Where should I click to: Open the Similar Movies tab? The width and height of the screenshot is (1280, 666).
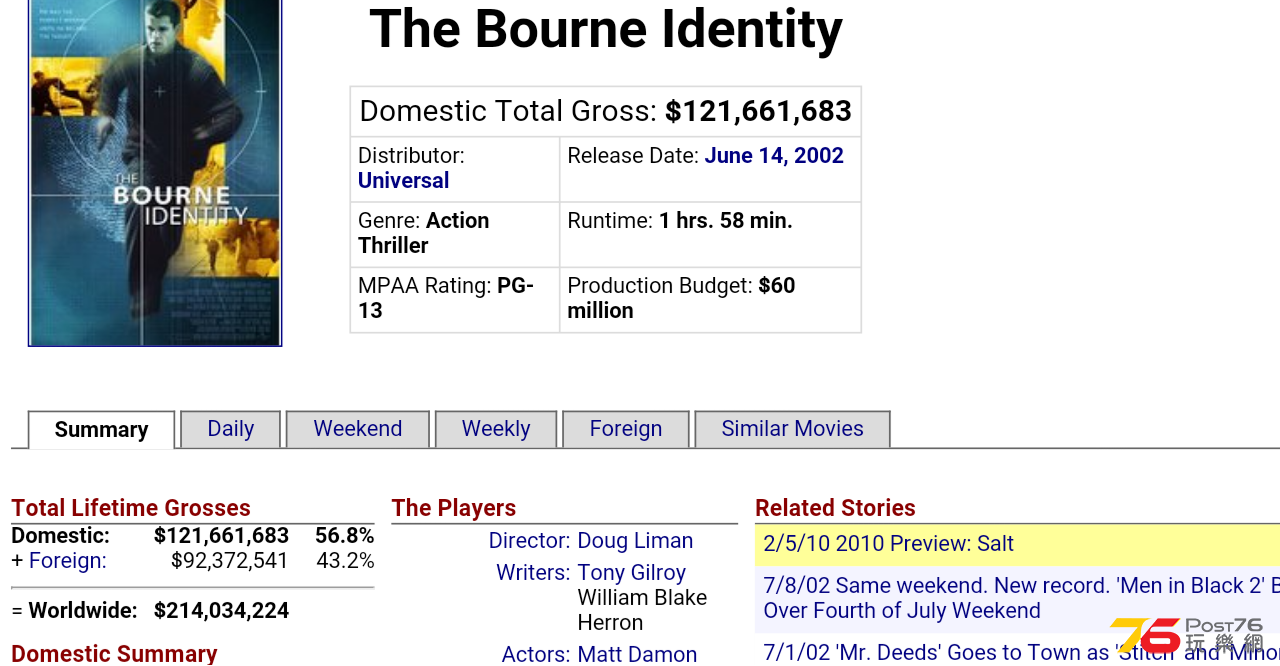(792, 429)
